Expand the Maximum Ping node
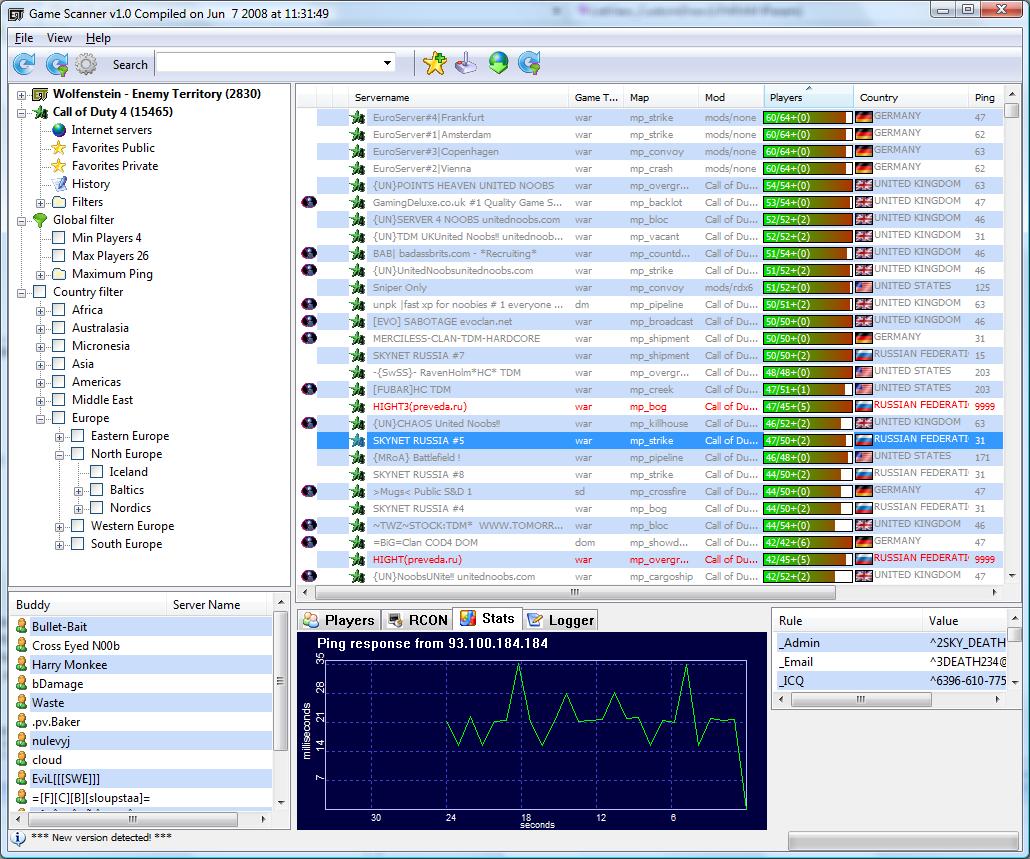Screen dimensions: 1030x859 pos(41,275)
